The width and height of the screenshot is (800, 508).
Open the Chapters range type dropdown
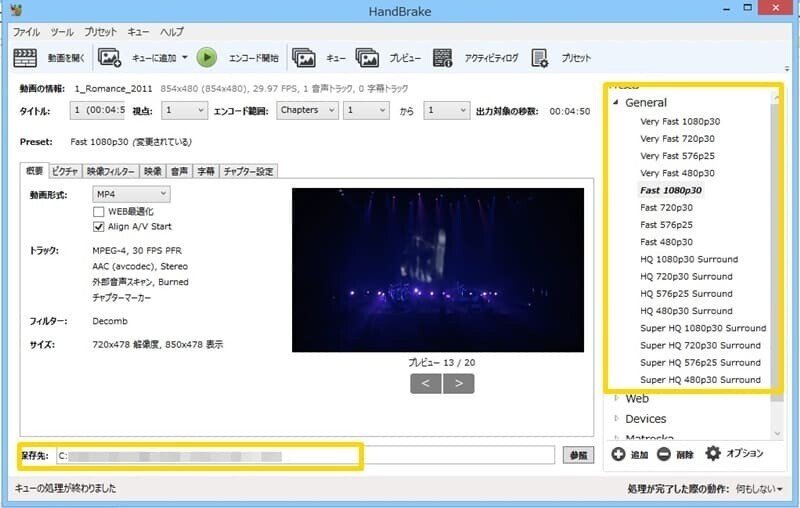click(307, 110)
